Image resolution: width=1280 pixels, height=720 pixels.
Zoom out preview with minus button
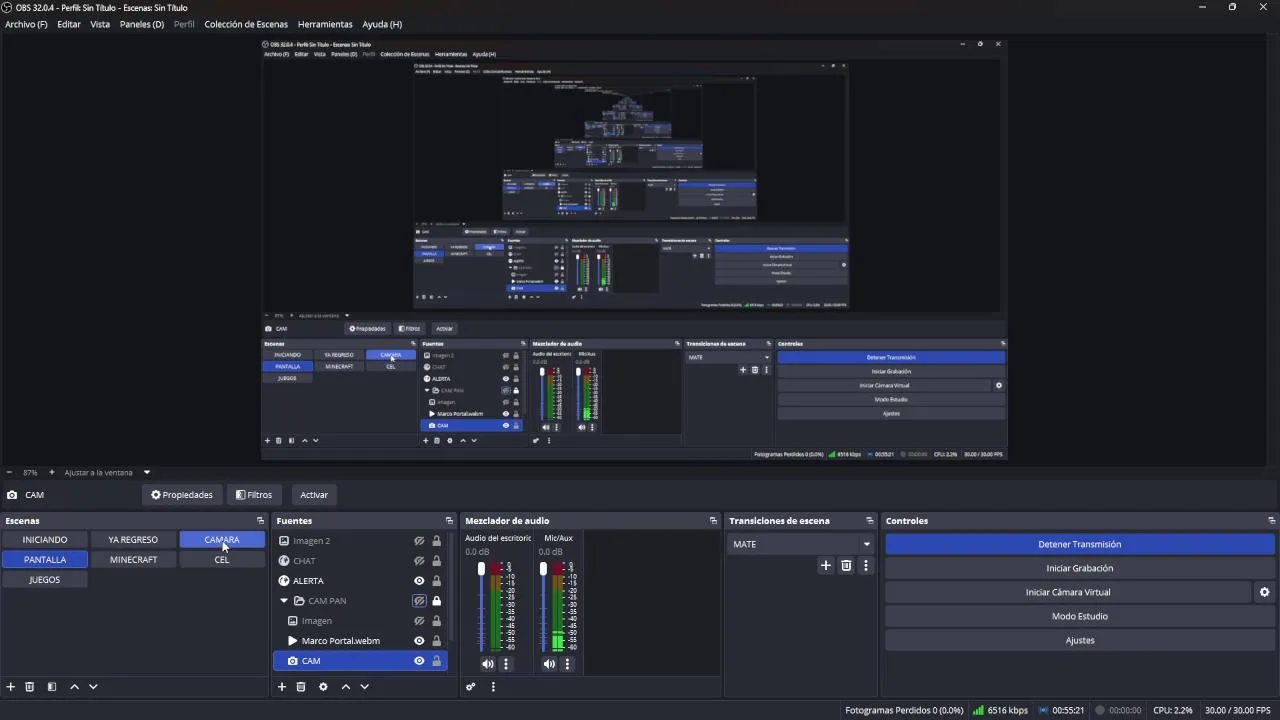pos(9,472)
